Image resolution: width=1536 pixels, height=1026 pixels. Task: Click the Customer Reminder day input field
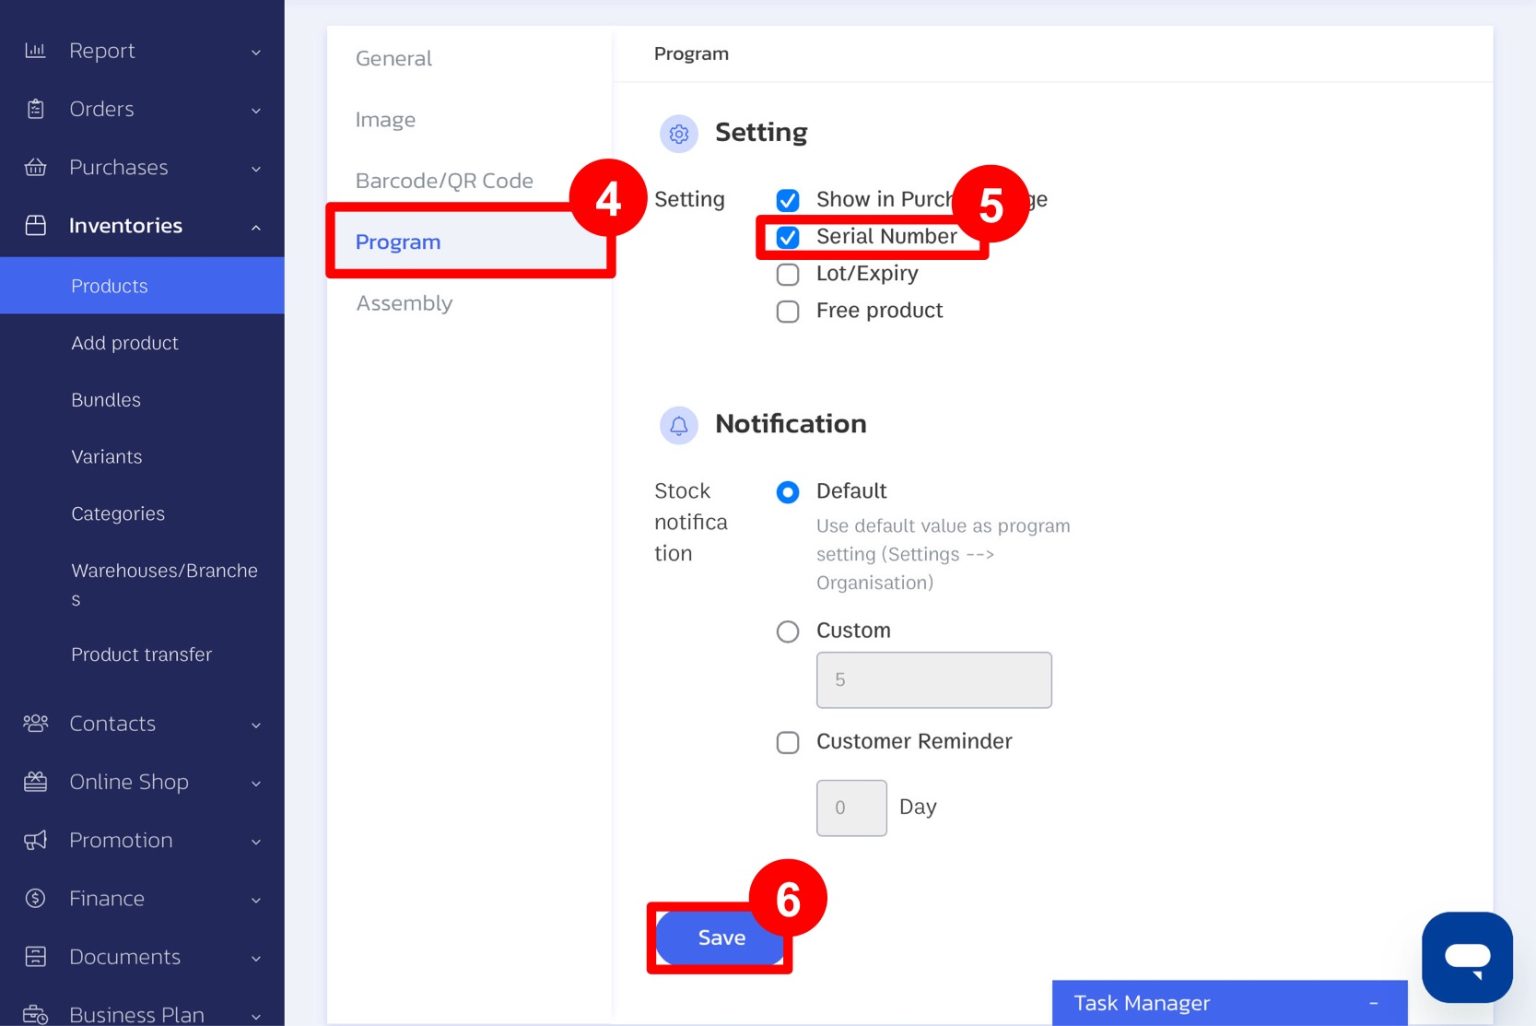tap(851, 807)
